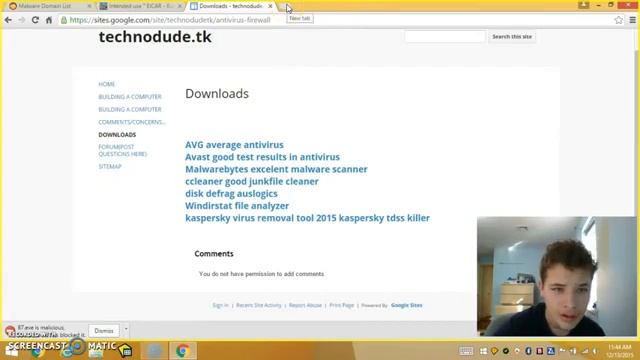Open the AVG average antivirus link
The image size is (640, 360).
pos(234,145)
